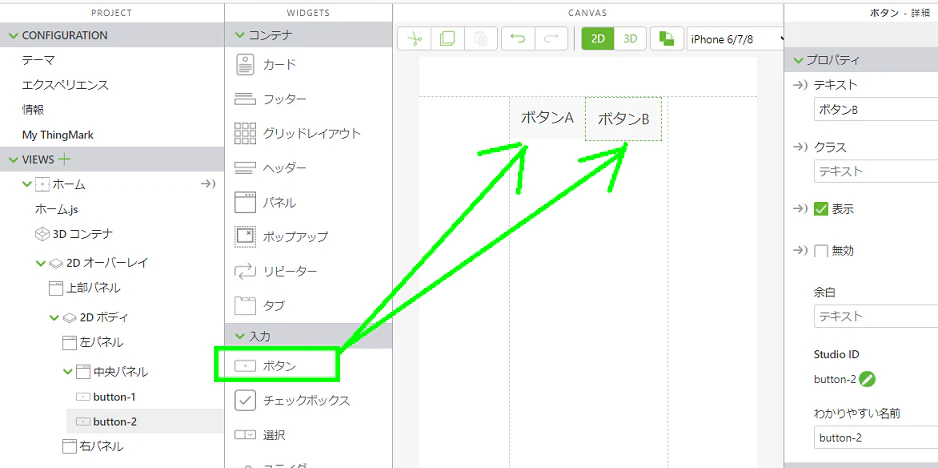The height and width of the screenshot is (468, 938).
Task: Collapse the VIEWS section chevron
Action: [14, 160]
